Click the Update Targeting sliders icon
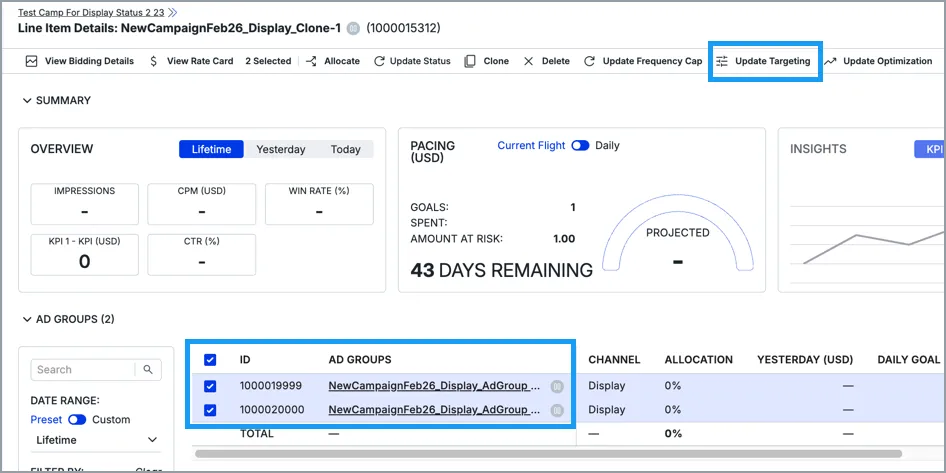946x473 pixels. [x=722, y=61]
